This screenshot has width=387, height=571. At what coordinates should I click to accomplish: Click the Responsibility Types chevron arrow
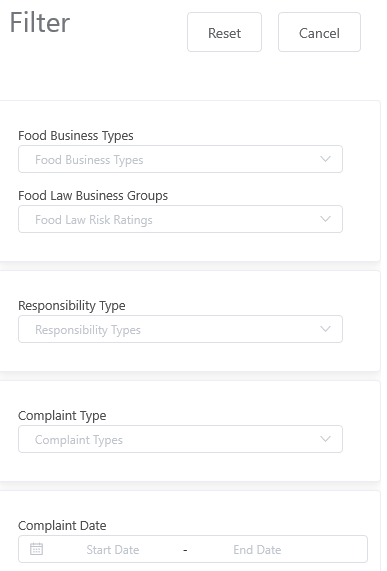(x=325, y=329)
